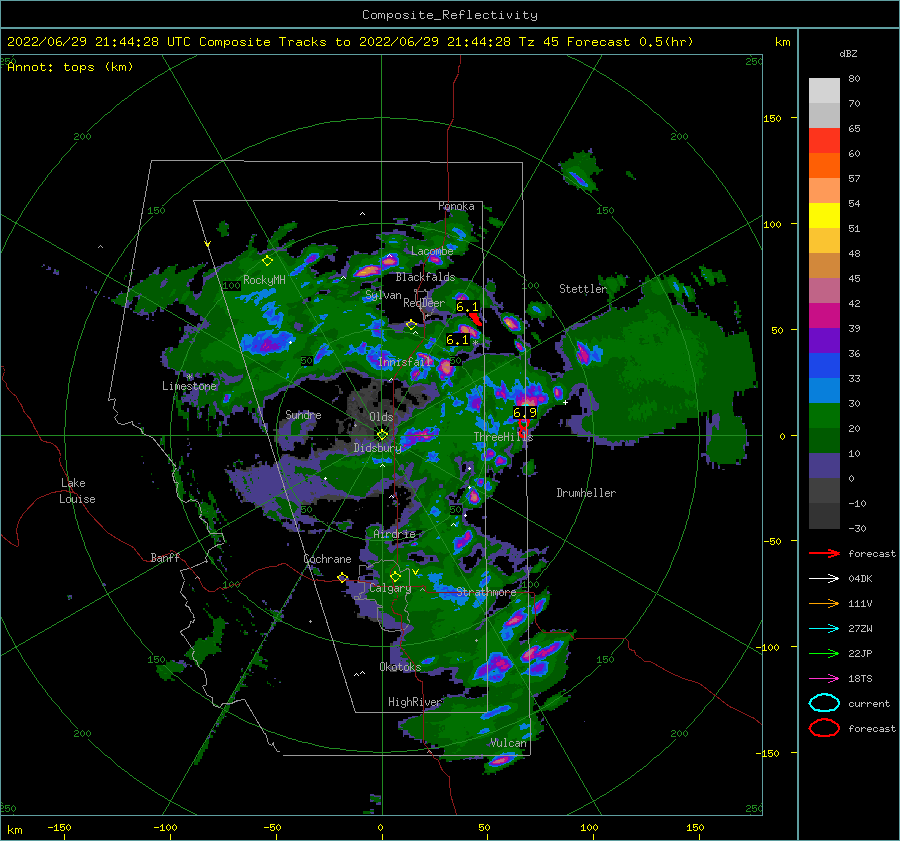
Task: Click the 2022/06/29 21:44:28 UTC timestamp line
Action: tap(350, 42)
